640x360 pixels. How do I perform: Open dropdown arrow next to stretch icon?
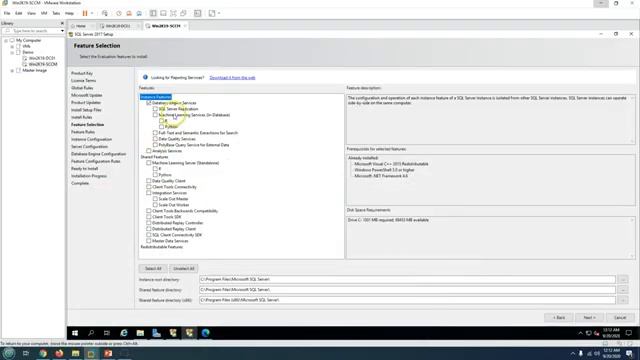coord(219,13)
